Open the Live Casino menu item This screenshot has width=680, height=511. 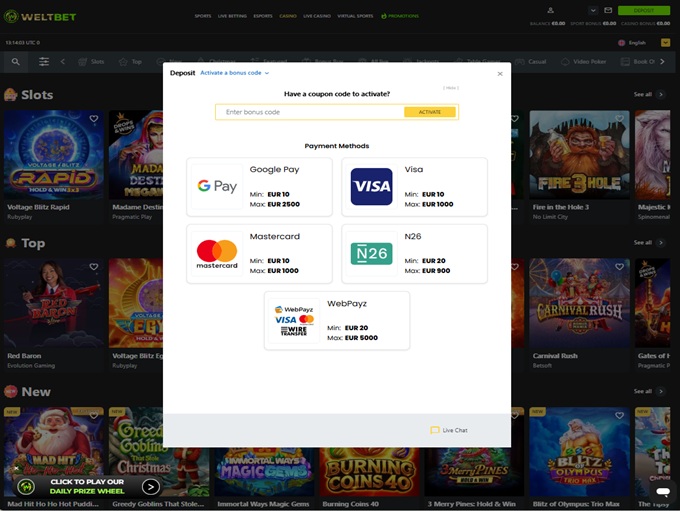(x=316, y=16)
